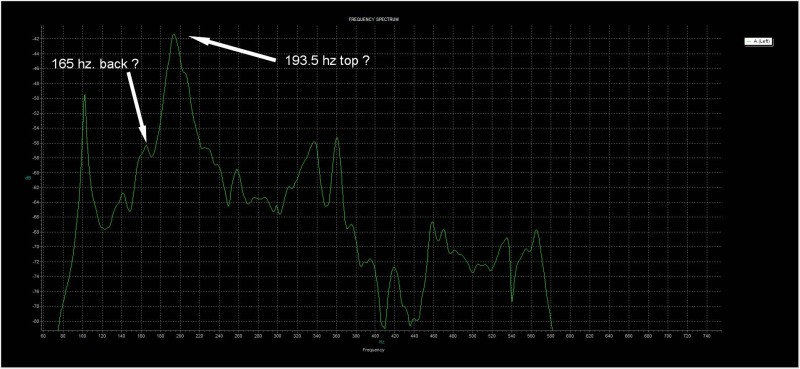Click the 740 tick on the frequency axis
Viewport: 800px width, 369px height.
(707, 337)
